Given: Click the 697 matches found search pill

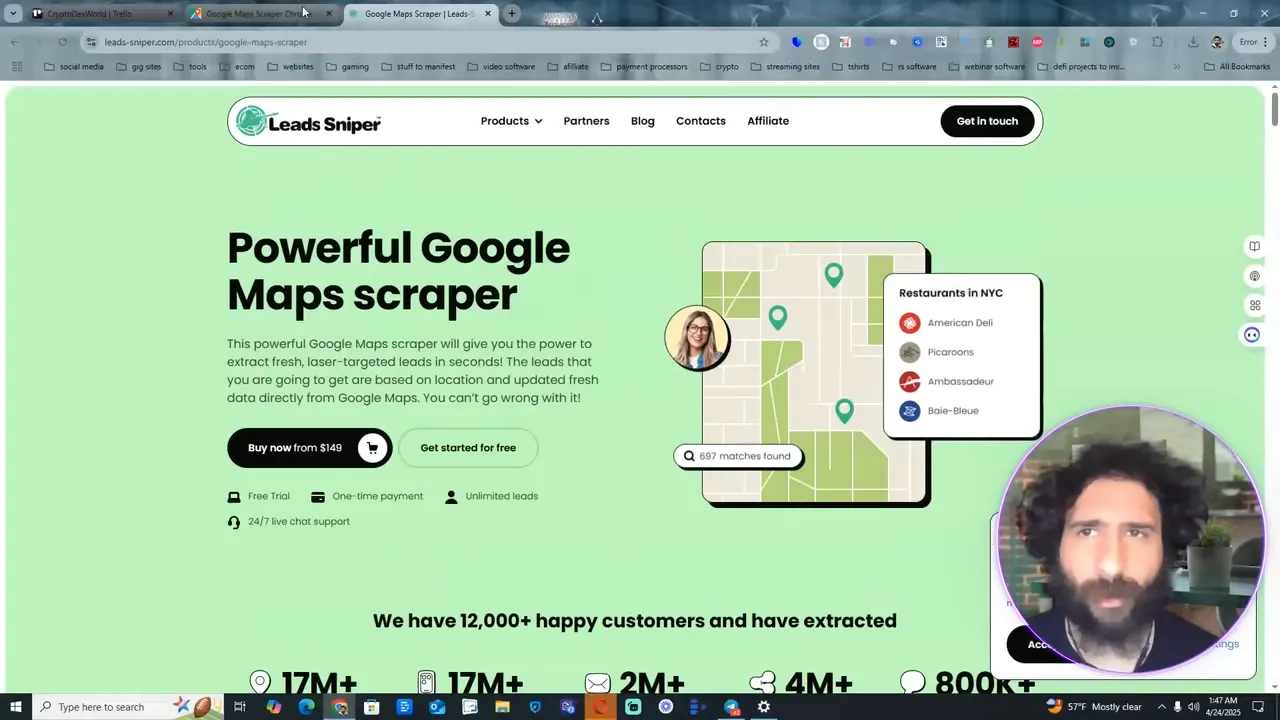Looking at the screenshot, I should pos(738,456).
